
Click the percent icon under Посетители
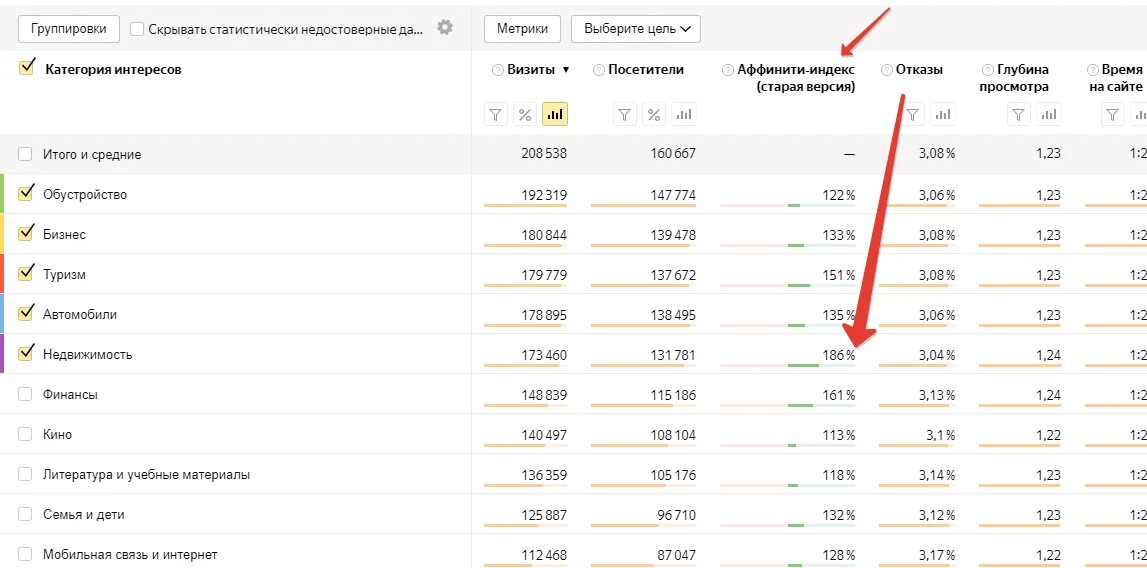click(x=654, y=115)
